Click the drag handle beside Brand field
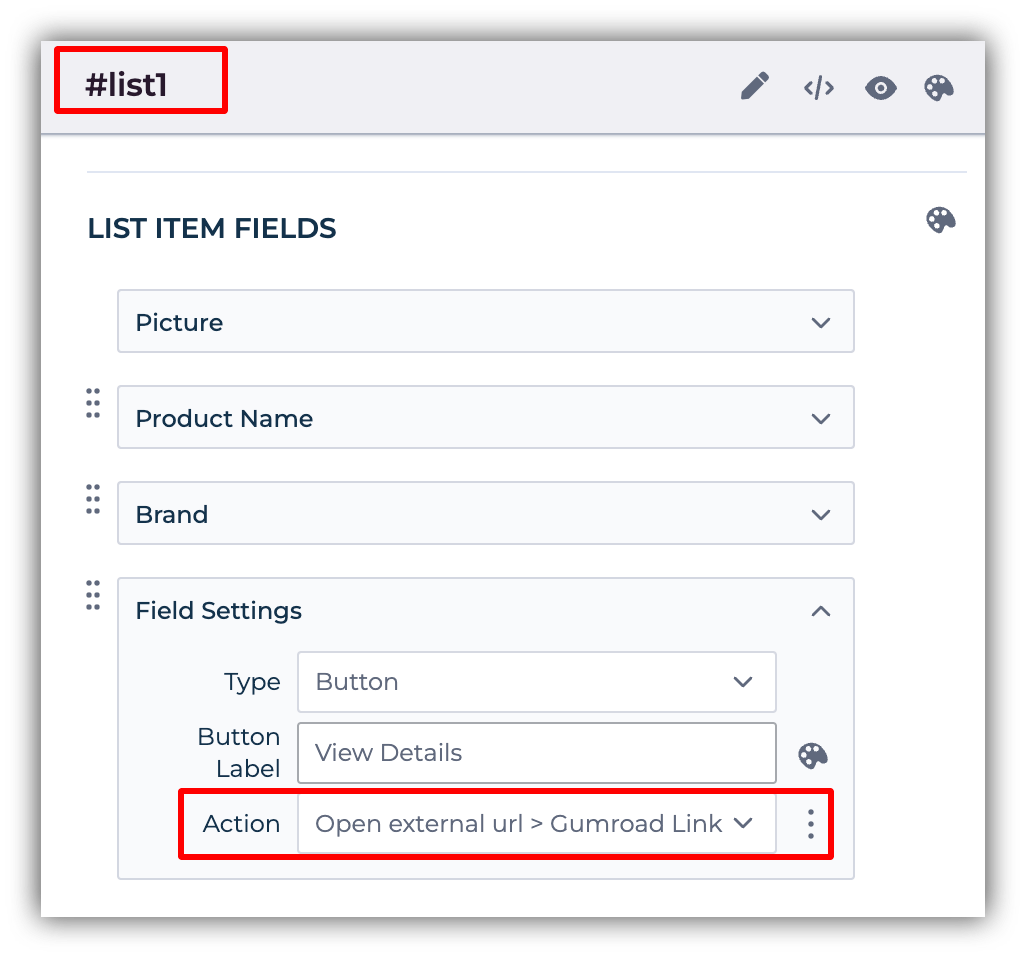The image size is (1026, 958). pyautogui.click(x=92, y=499)
